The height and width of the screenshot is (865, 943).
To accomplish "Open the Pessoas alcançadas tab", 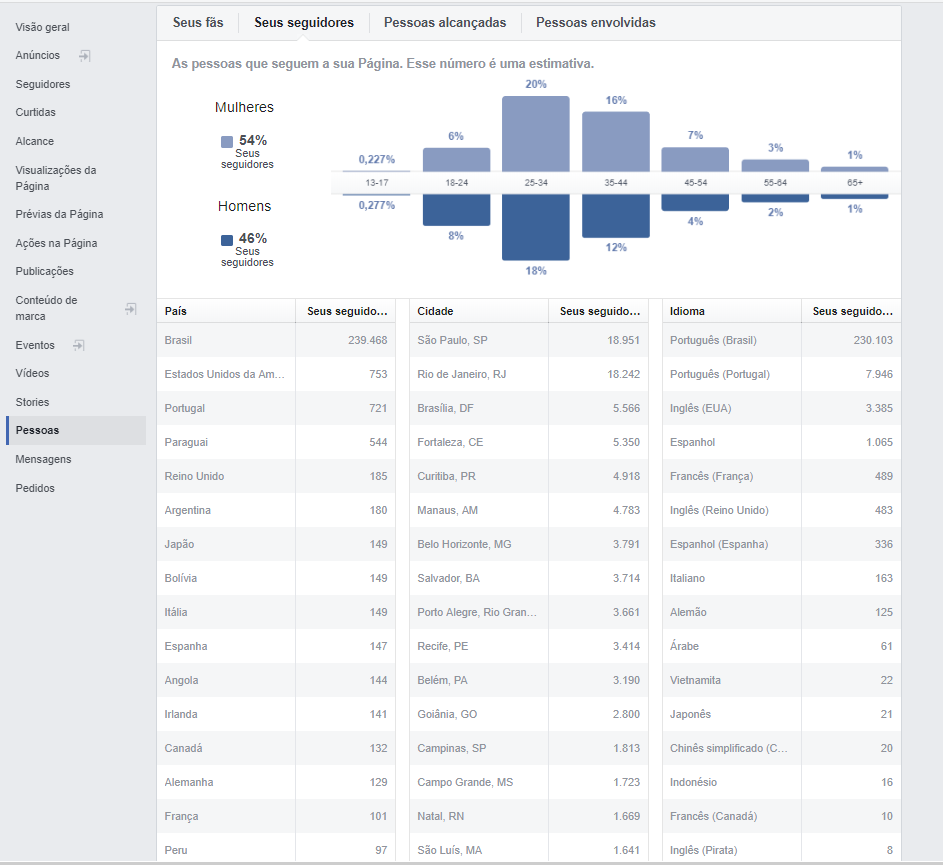I will coord(445,22).
